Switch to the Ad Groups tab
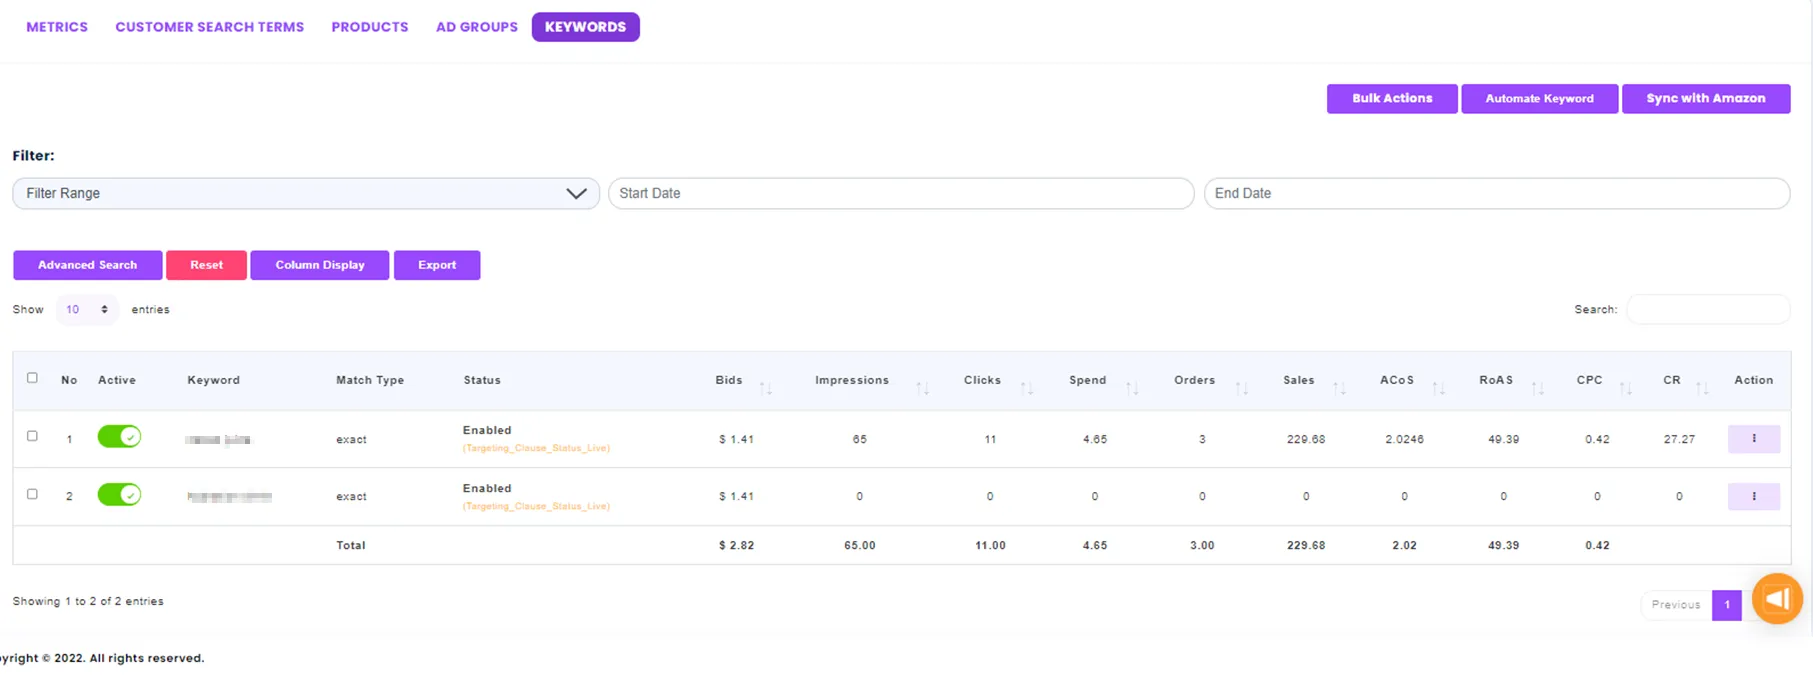This screenshot has height=675, width=1813. click(477, 27)
